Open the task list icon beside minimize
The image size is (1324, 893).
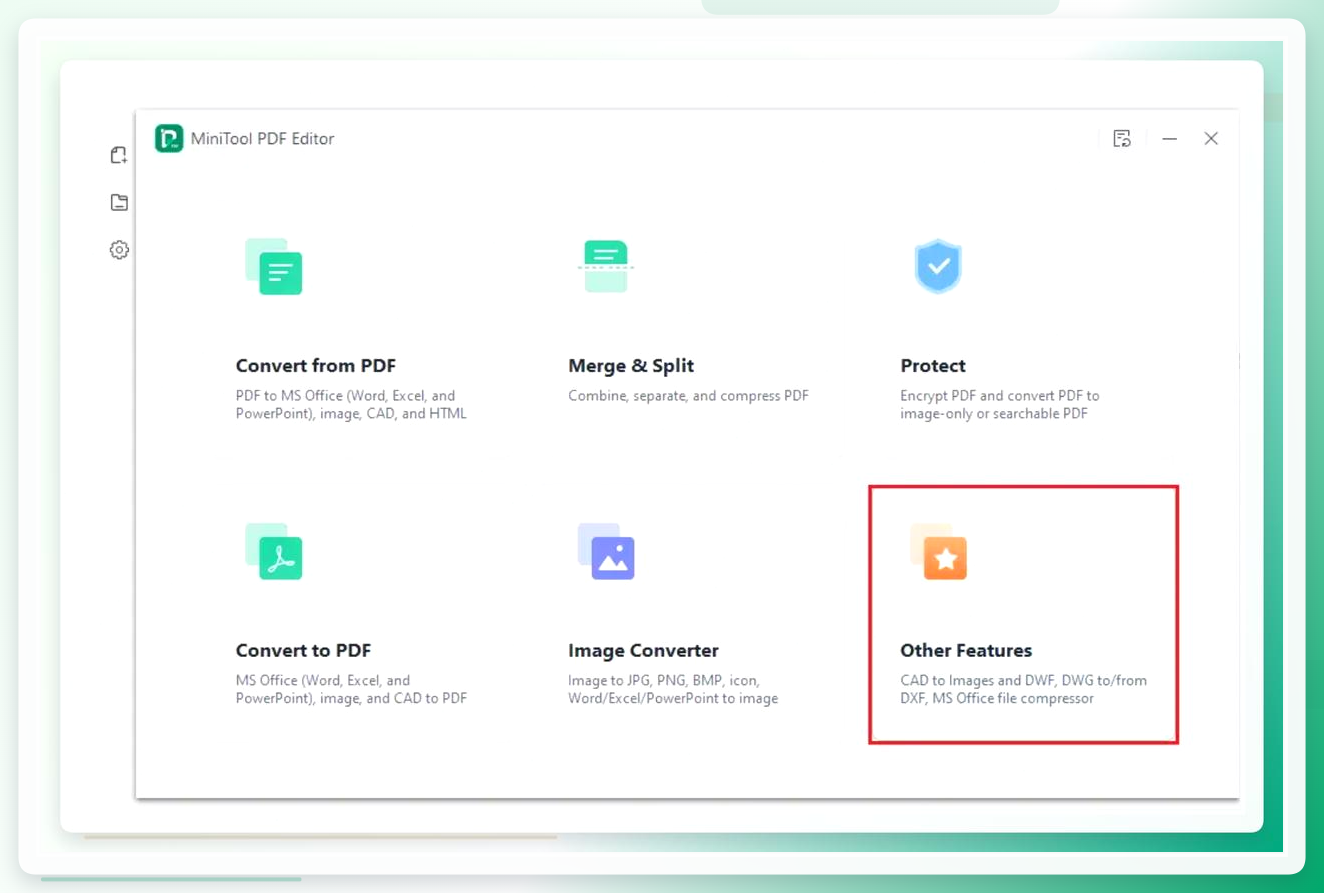tap(1122, 139)
